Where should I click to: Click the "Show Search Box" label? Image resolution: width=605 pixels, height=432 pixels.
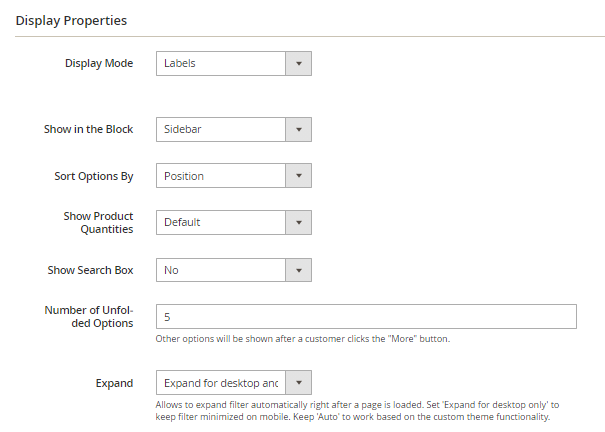90,270
